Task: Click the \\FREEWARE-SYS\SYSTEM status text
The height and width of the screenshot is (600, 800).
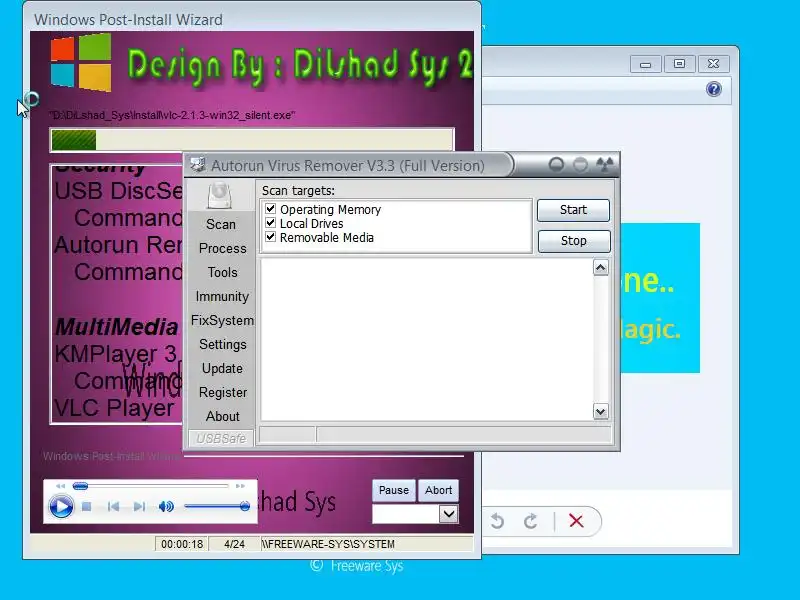Action: coord(328,544)
